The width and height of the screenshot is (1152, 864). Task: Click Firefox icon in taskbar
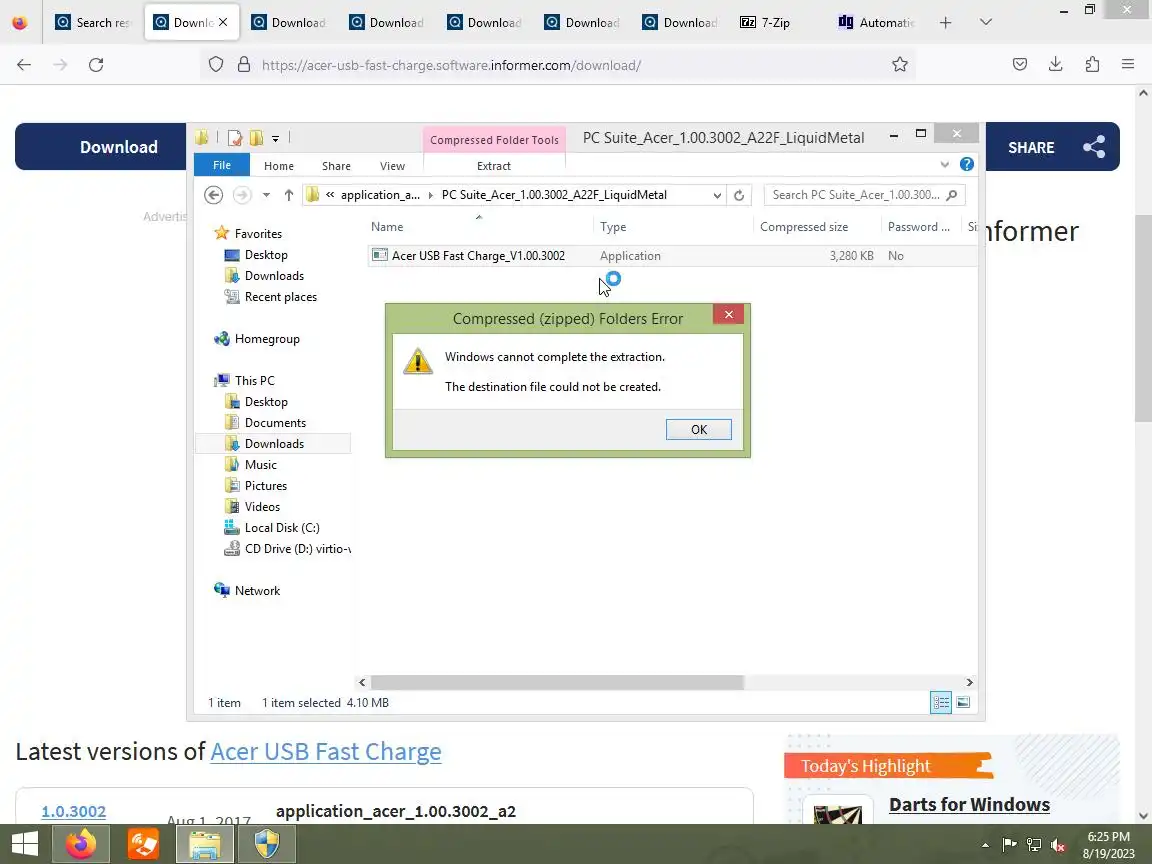81,843
